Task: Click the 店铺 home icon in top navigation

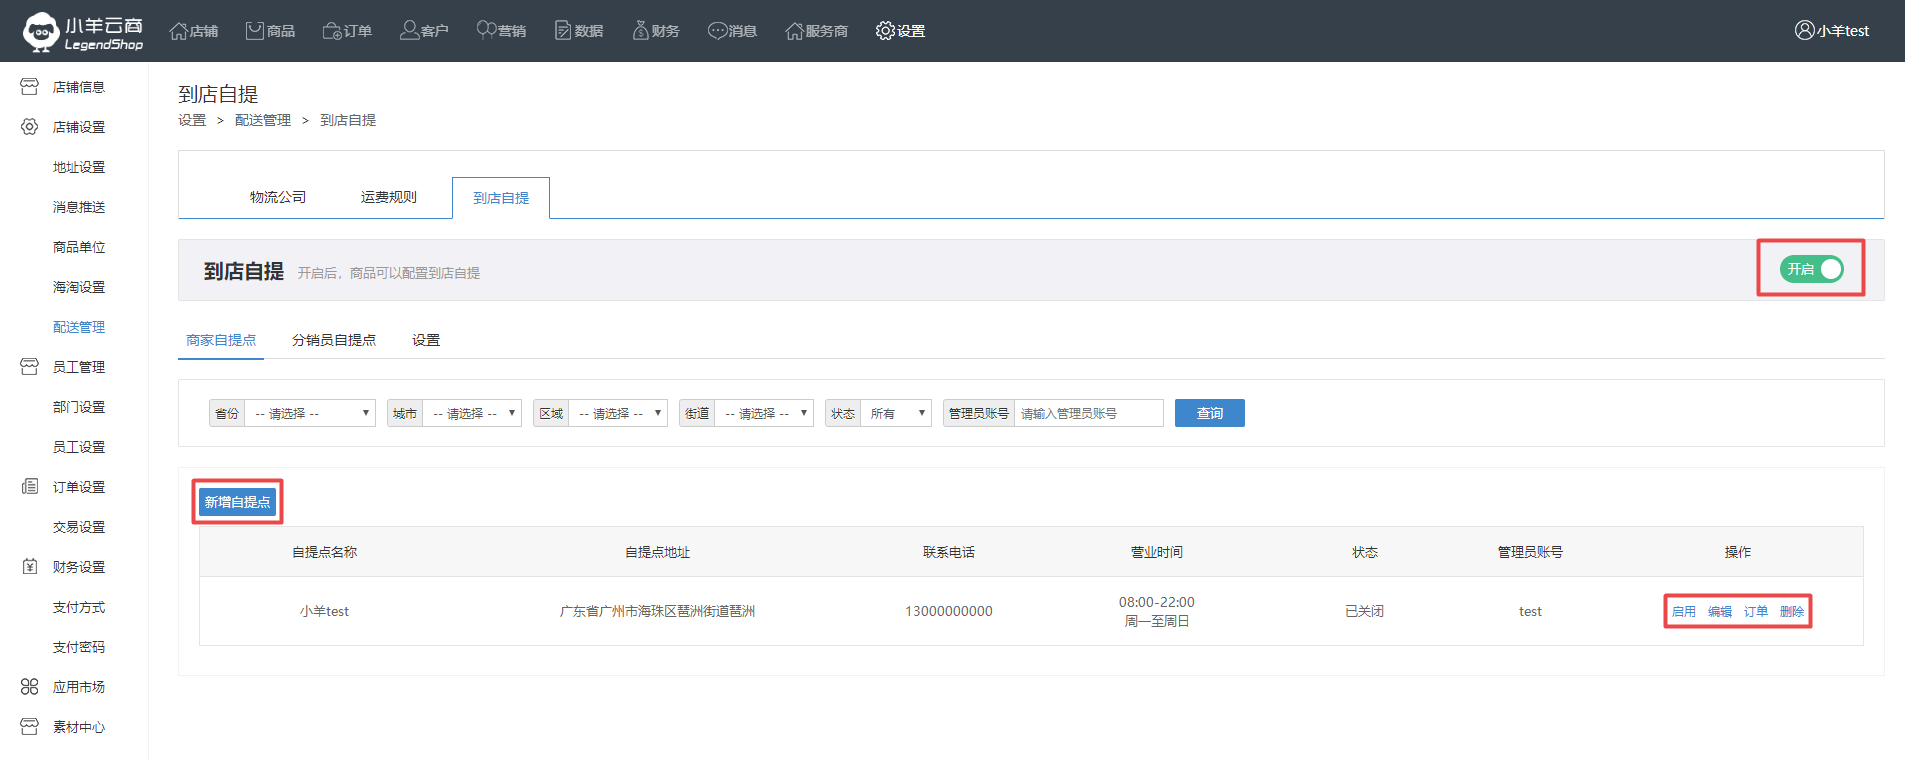Action: 179,31
